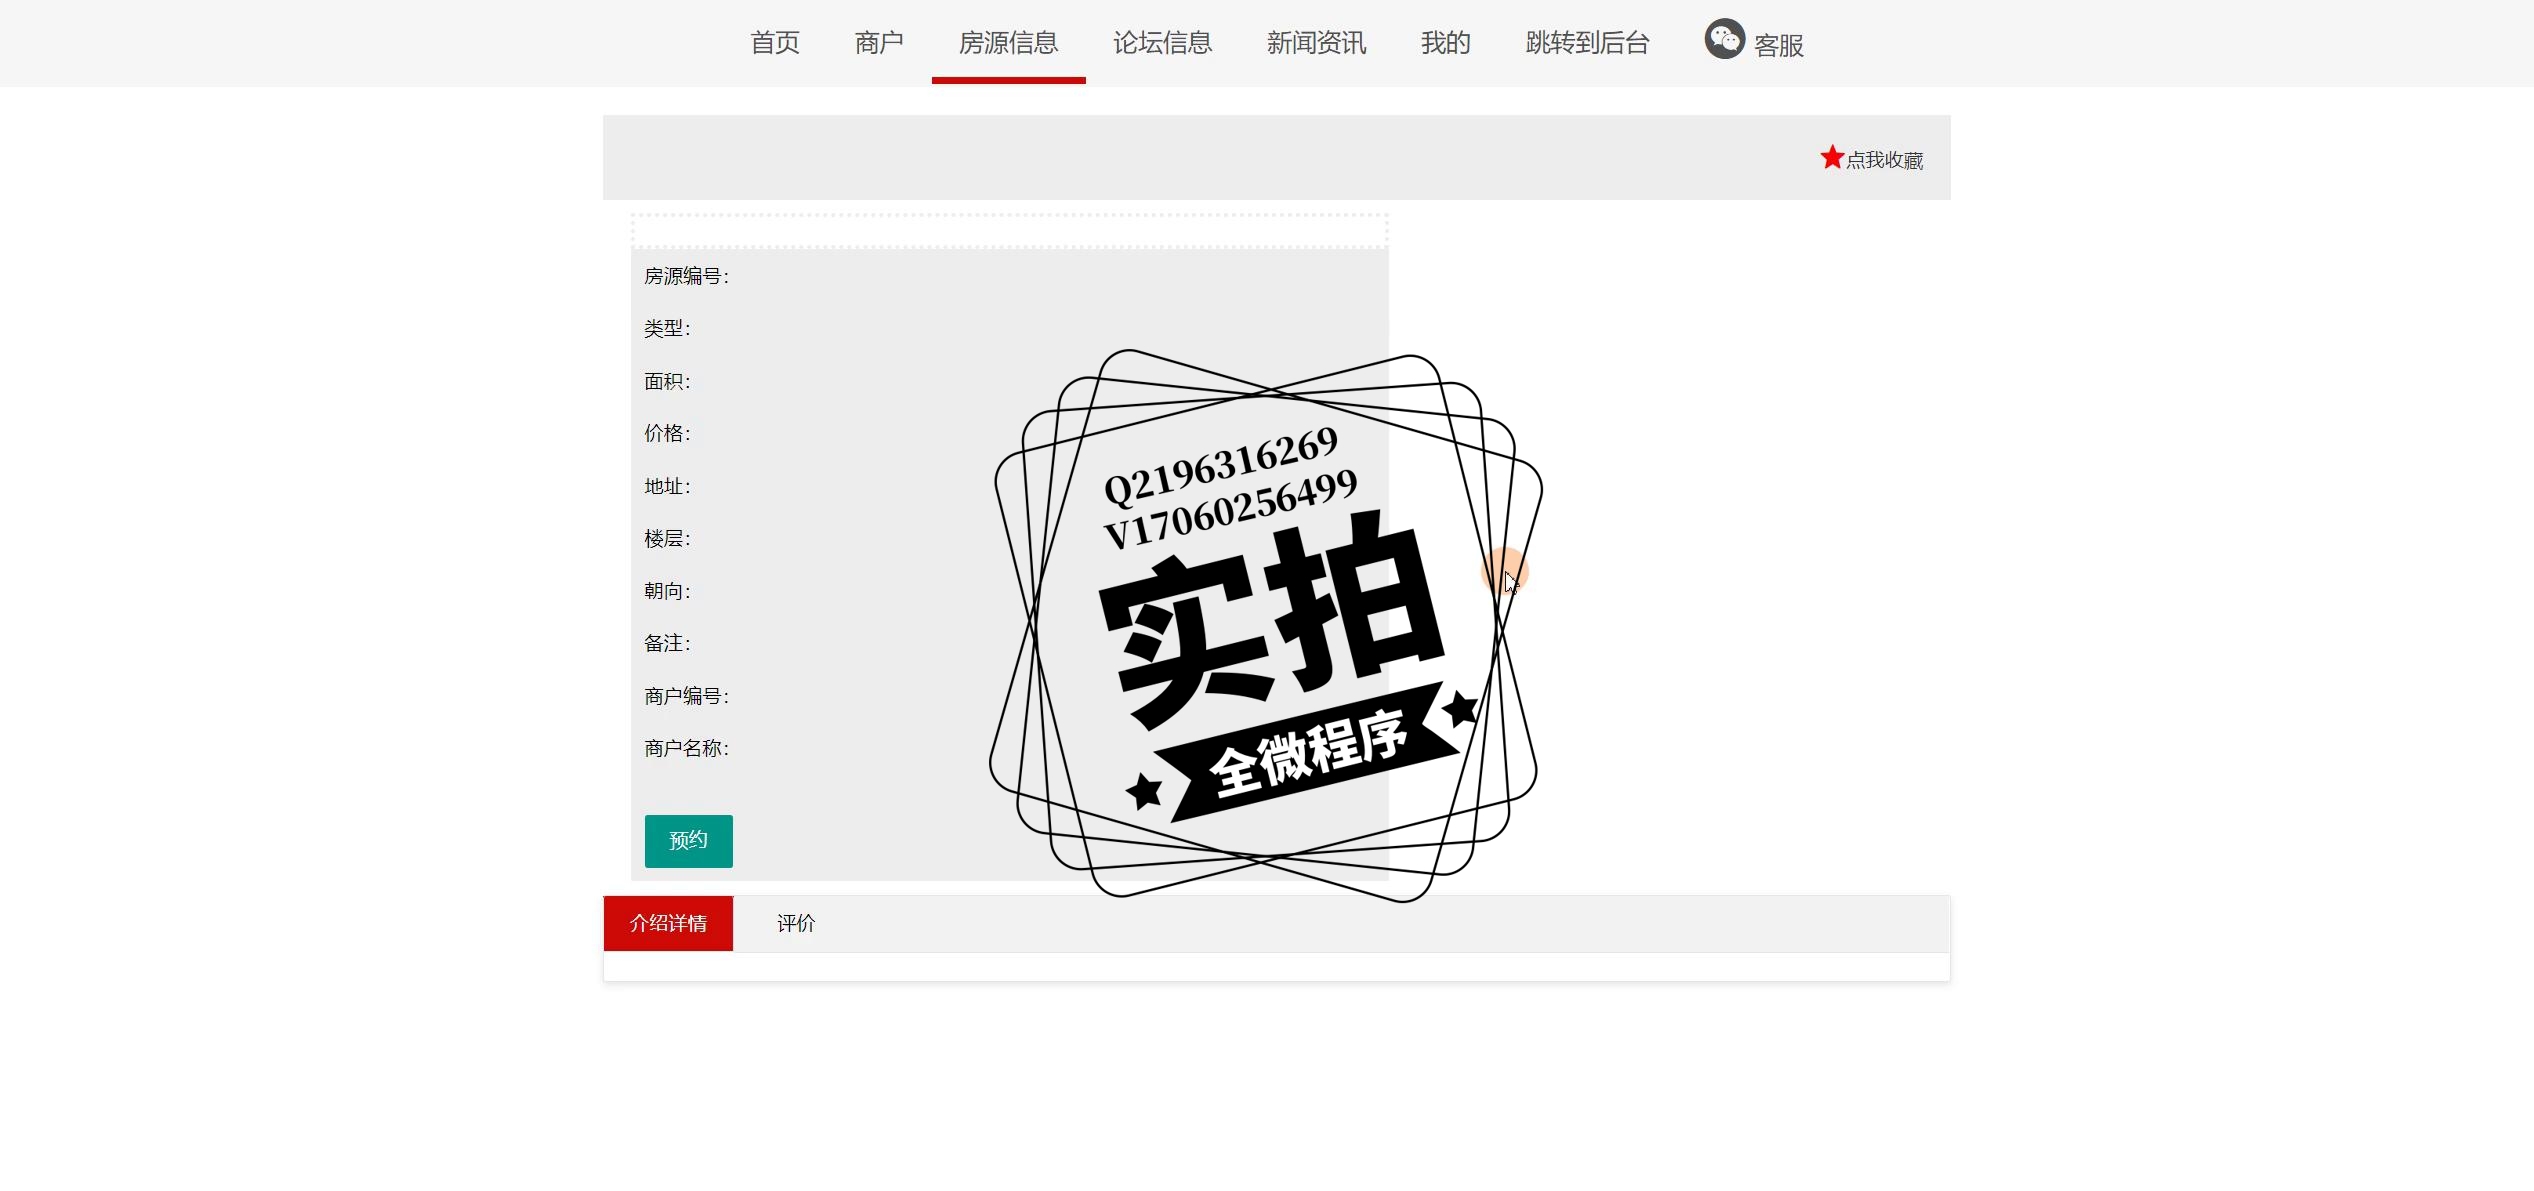Viewport: 2534px width, 1191px height.
Task: Go to the 商户 page
Action: click(x=879, y=43)
